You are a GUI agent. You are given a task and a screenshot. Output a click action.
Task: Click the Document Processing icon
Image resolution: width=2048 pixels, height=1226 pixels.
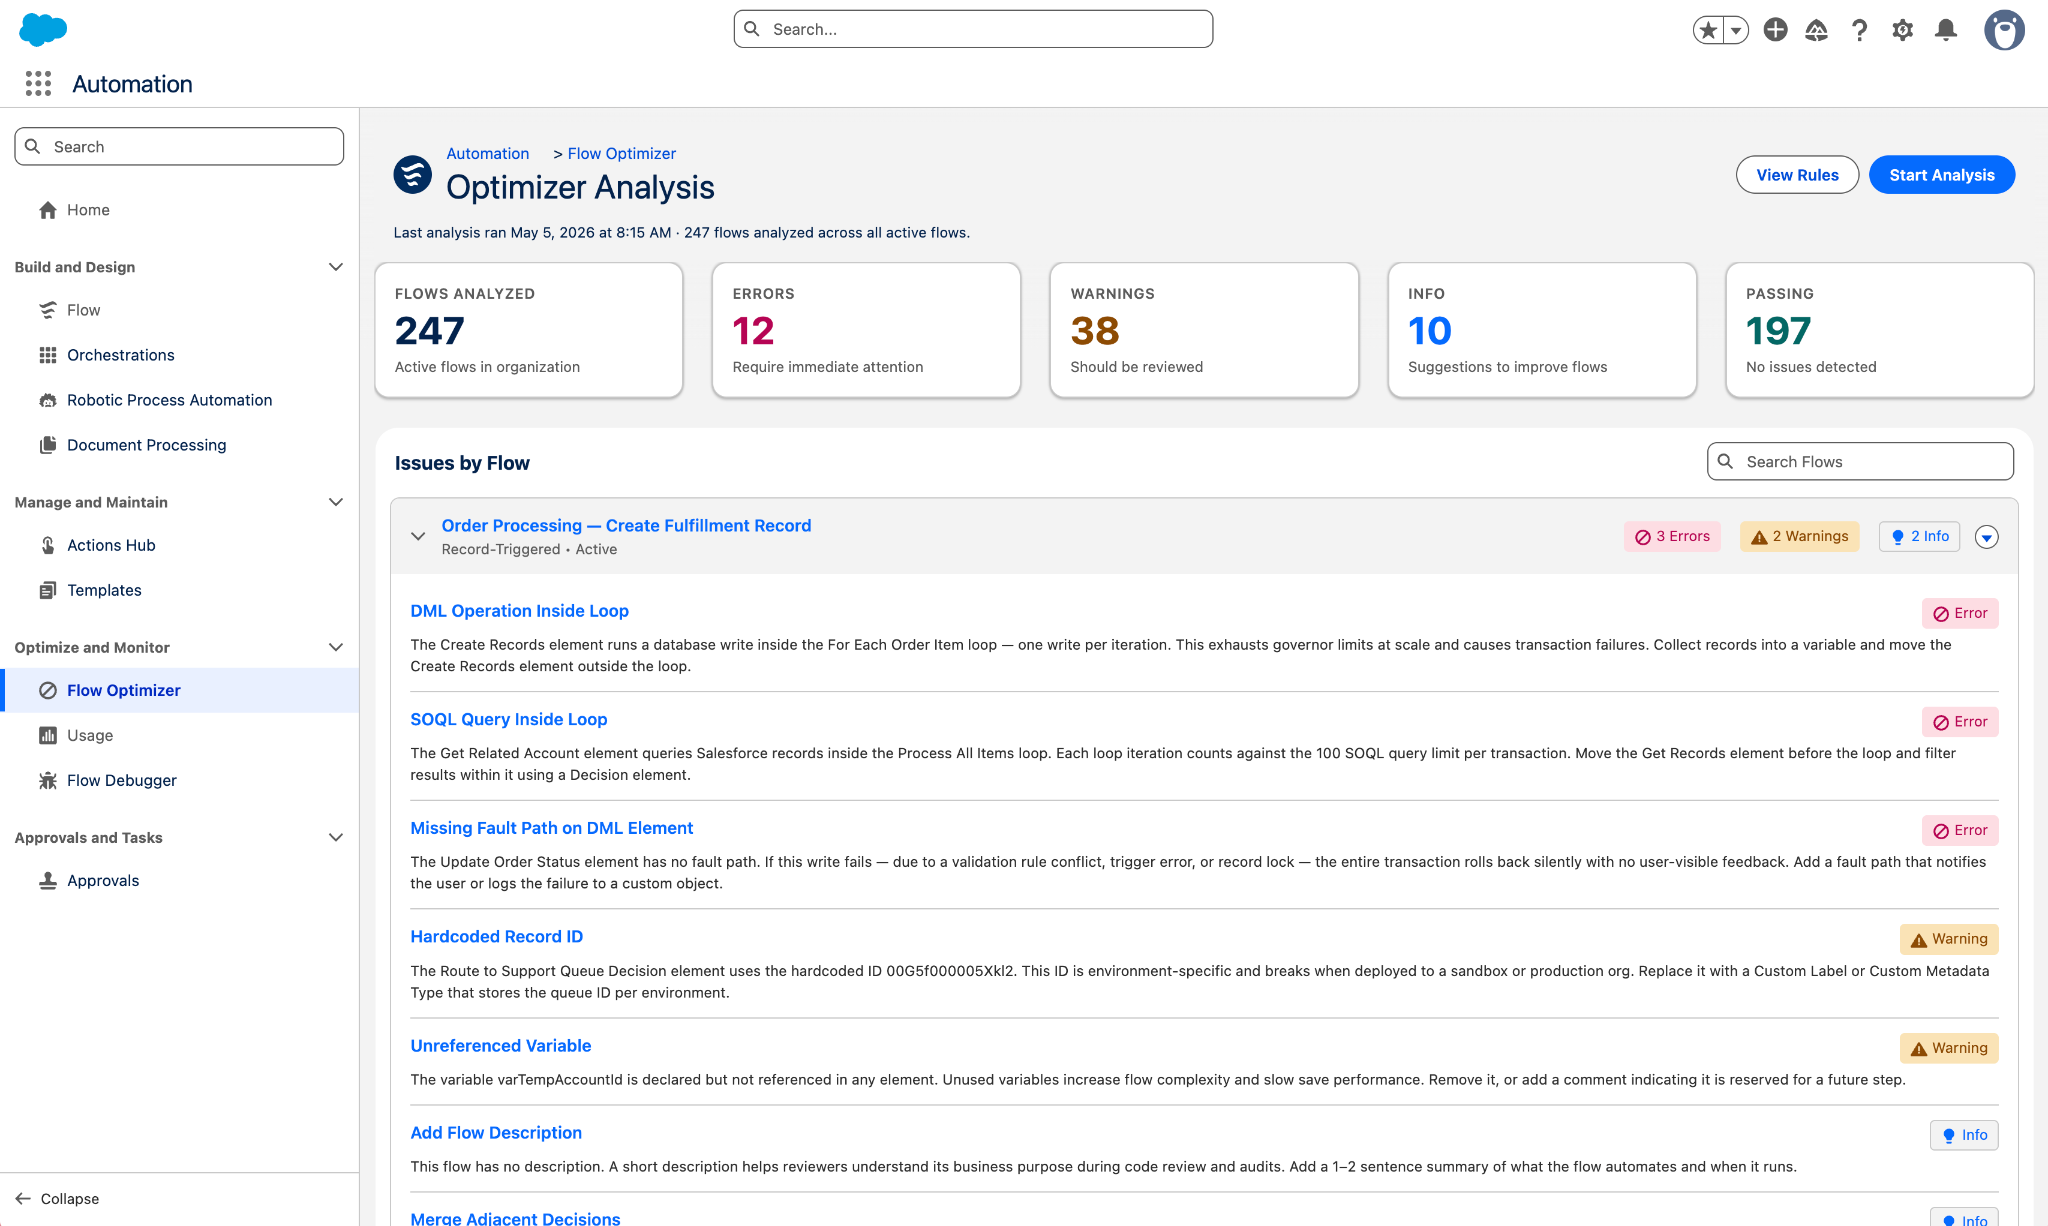click(x=48, y=445)
